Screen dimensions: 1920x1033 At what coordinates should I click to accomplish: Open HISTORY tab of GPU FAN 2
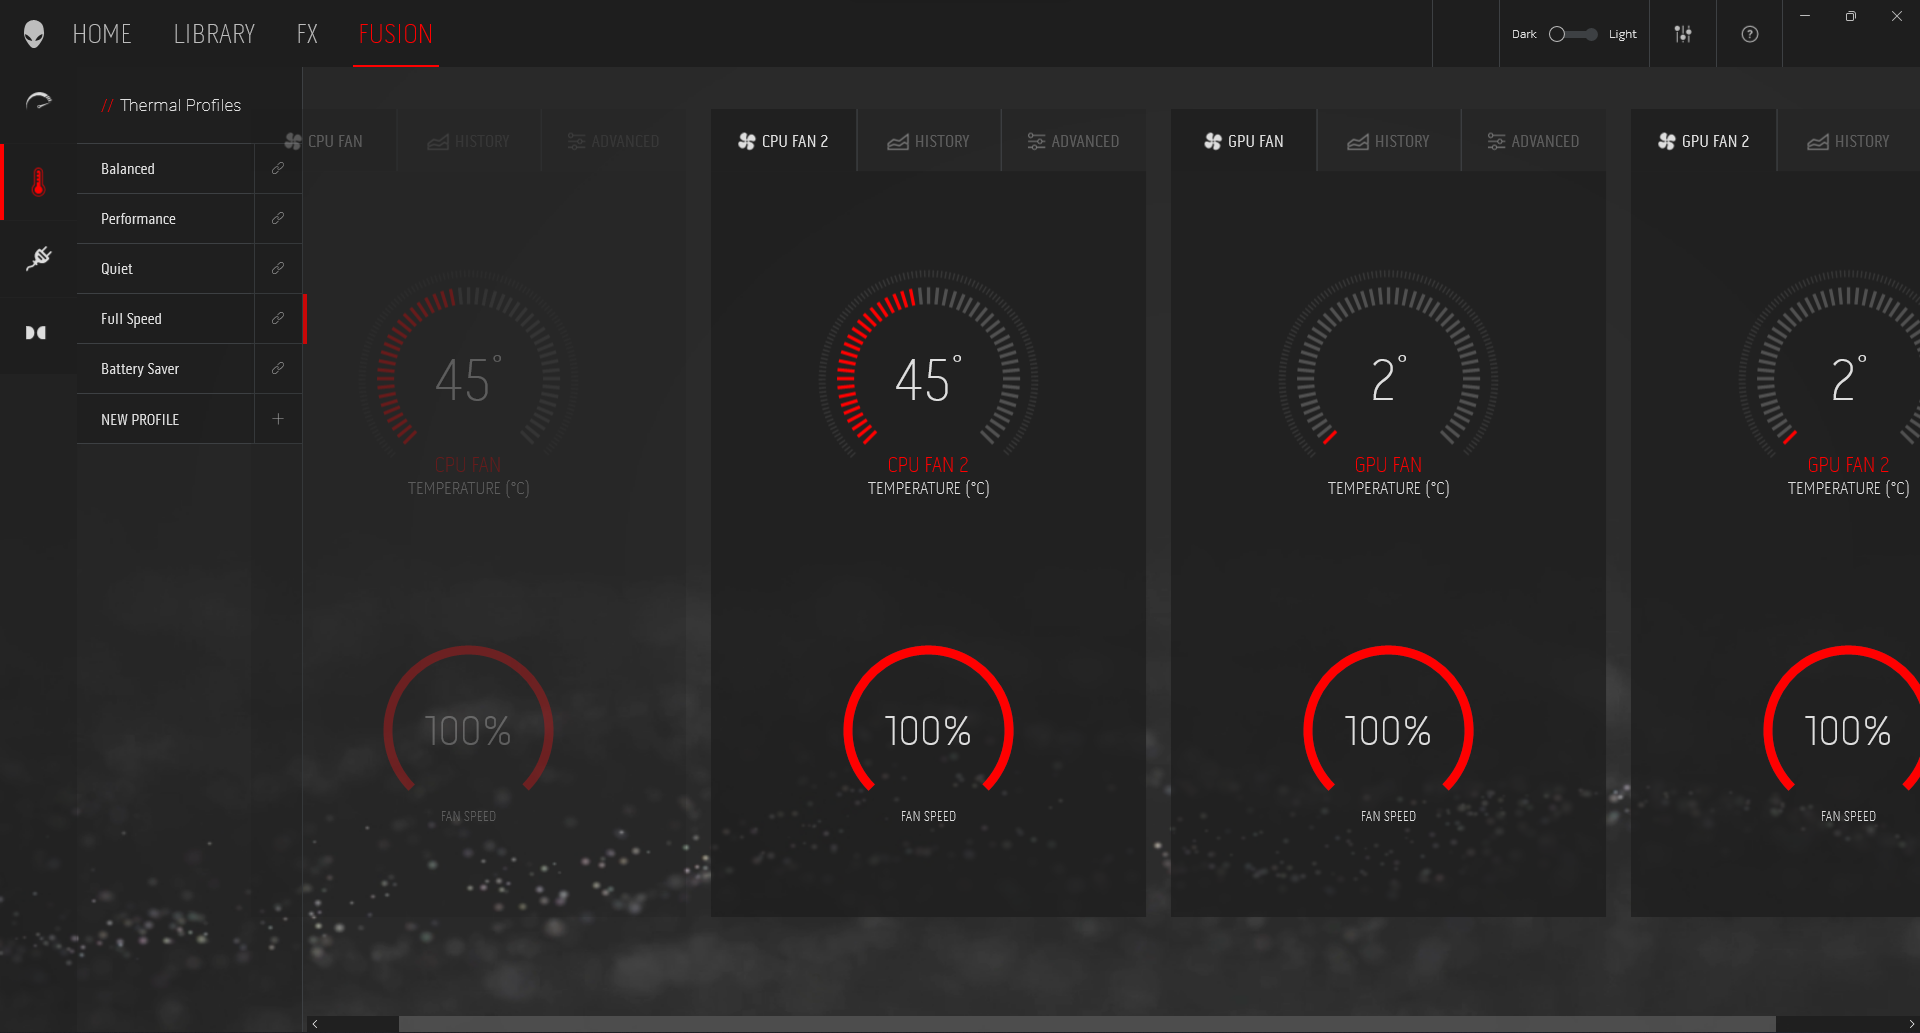click(1849, 141)
